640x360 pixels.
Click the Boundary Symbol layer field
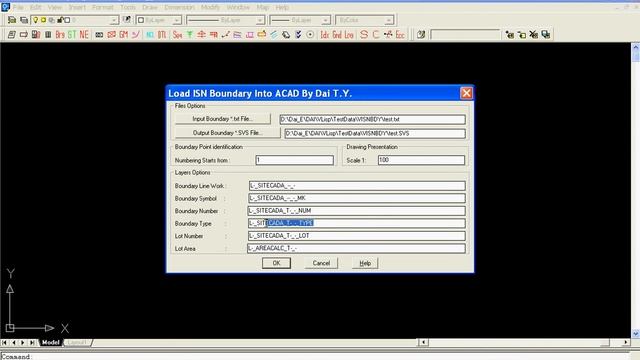click(357, 198)
